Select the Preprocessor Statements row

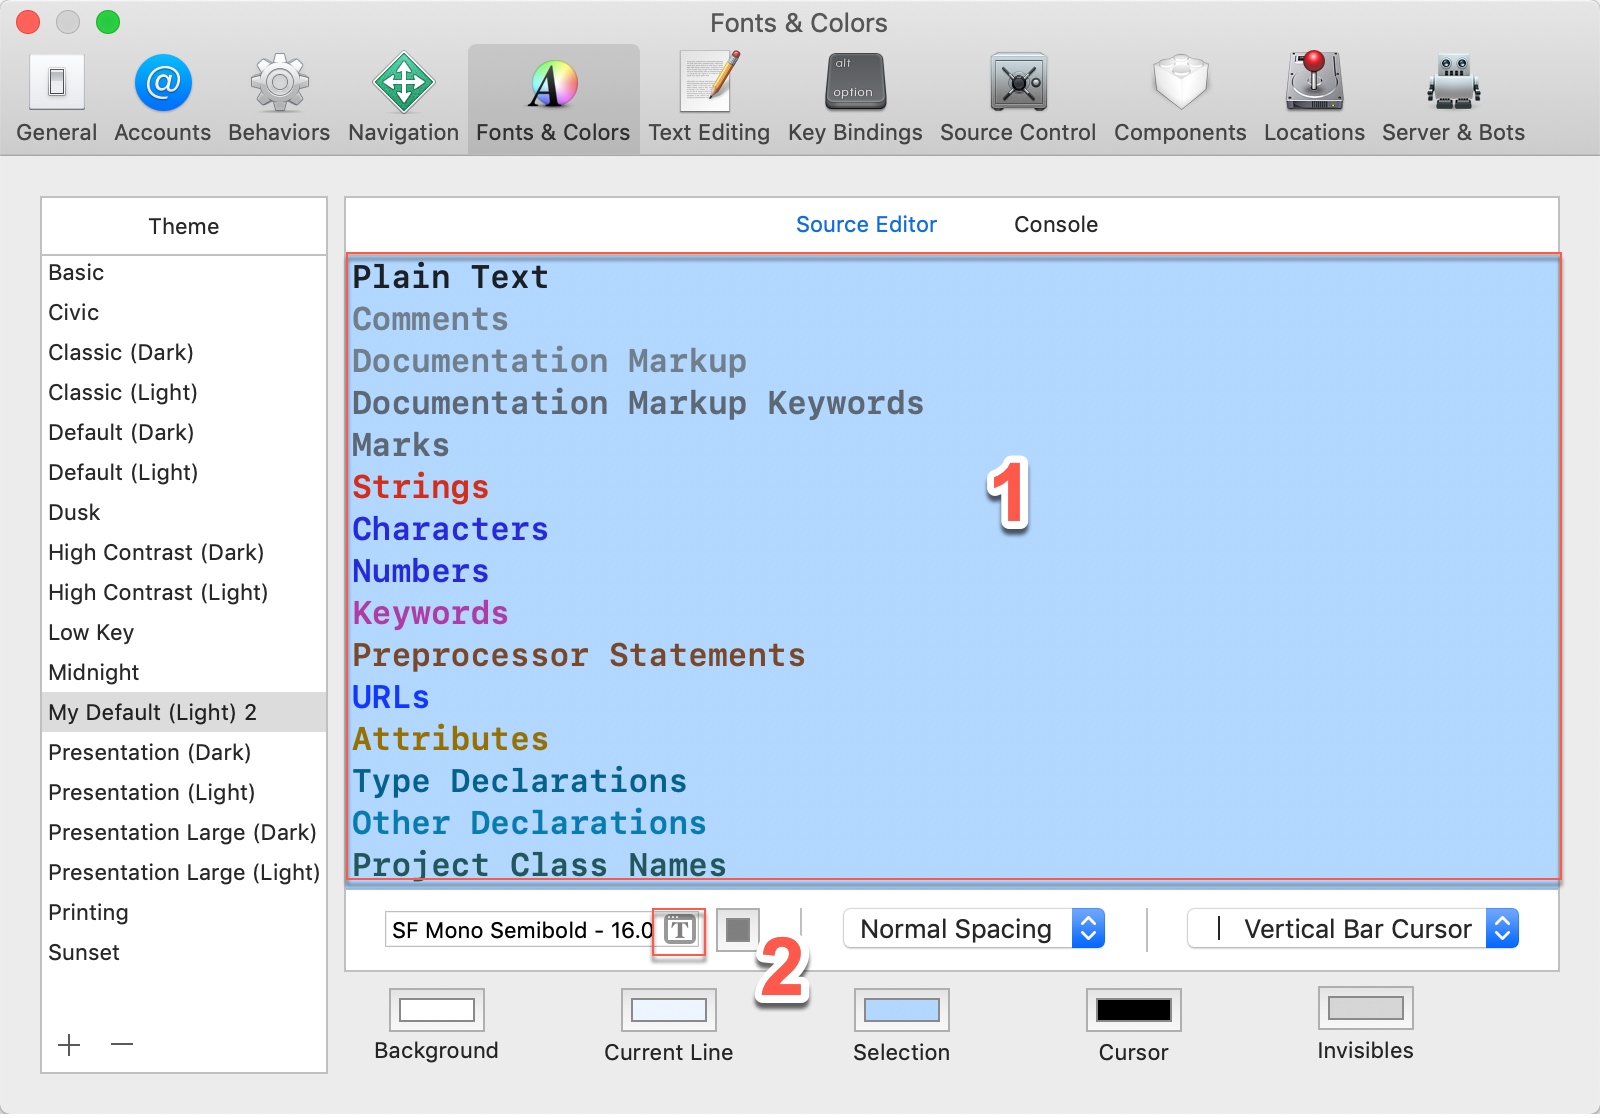tap(953, 655)
